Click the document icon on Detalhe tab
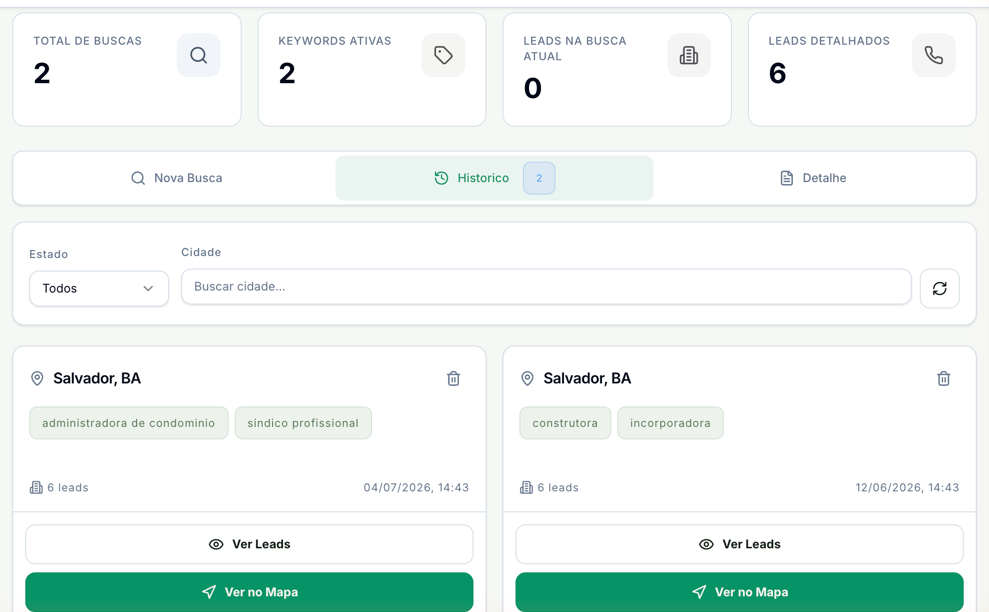Image resolution: width=989 pixels, height=612 pixels. click(787, 178)
